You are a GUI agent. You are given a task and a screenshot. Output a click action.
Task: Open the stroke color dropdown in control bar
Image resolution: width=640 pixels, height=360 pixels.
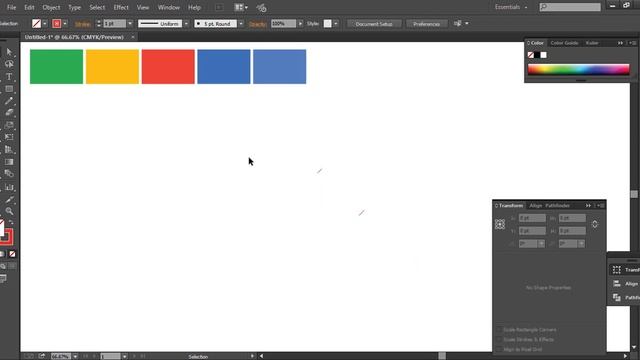[x=65, y=24]
